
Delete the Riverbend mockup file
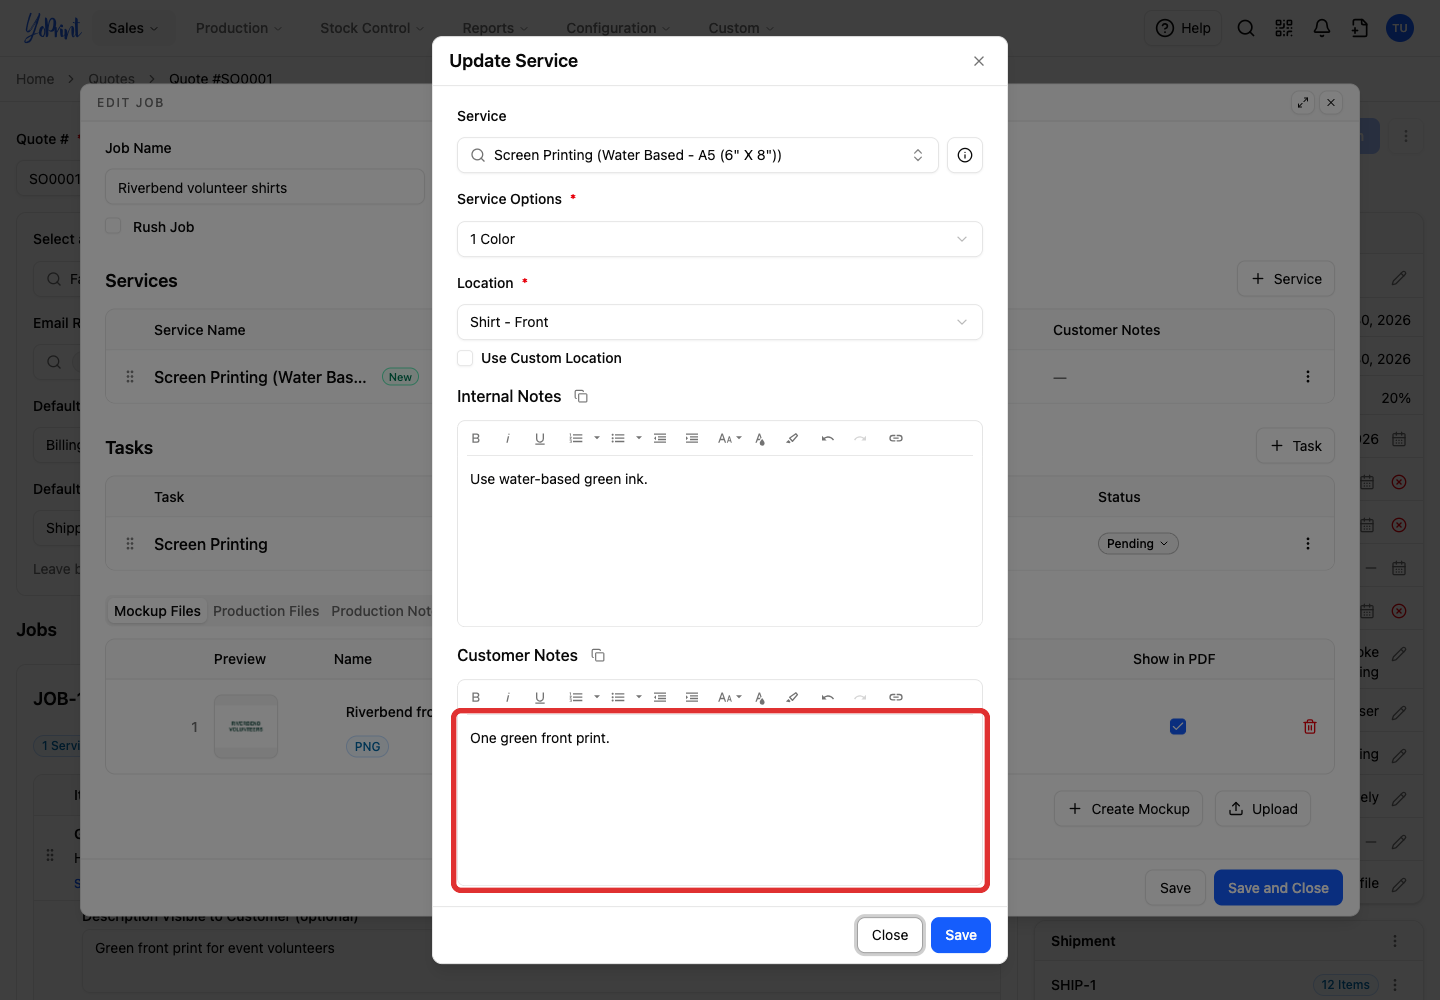1310,727
